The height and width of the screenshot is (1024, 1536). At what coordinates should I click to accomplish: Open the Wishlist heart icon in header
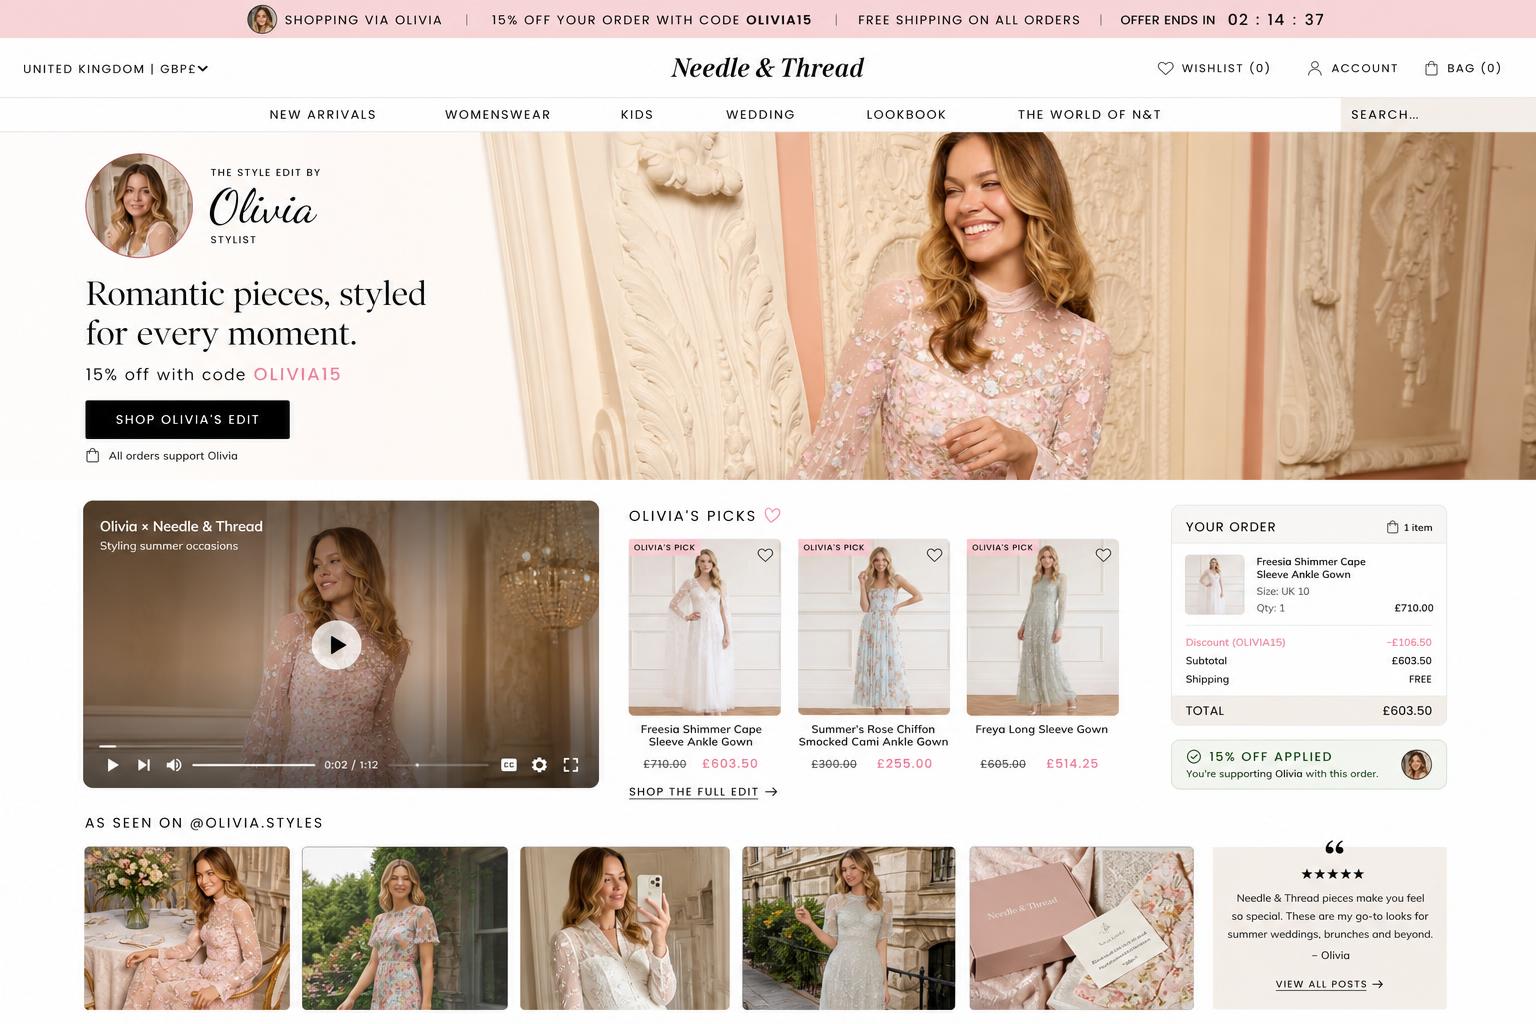pyautogui.click(x=1165, y=68)
